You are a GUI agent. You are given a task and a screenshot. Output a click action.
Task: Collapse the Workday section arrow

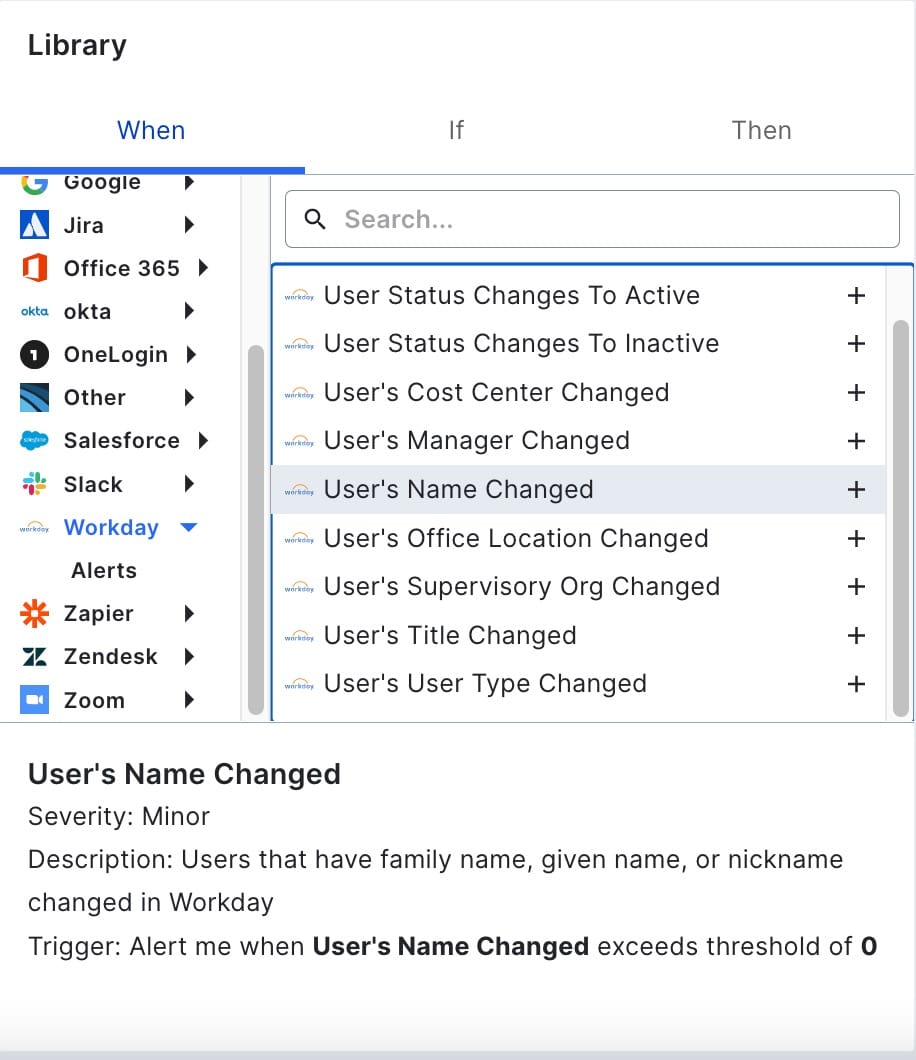coord(189,527)
